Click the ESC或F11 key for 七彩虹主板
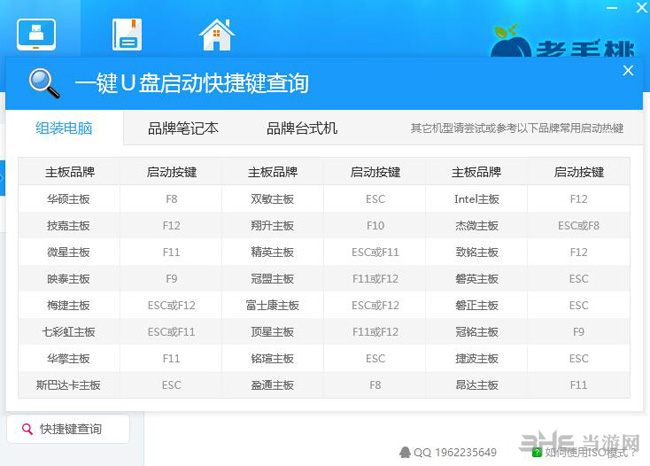 tap(171, 332)
